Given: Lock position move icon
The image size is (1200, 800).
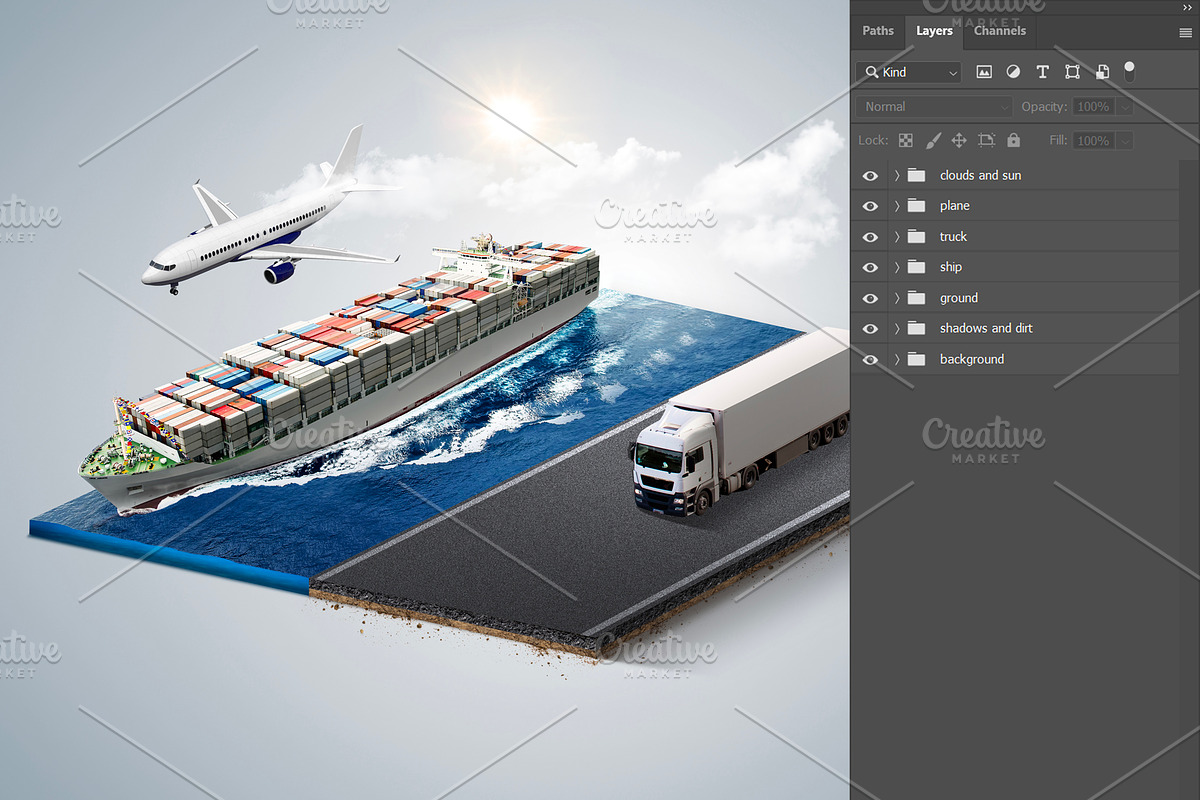Looking at the screenshot, I should (959, 141).
